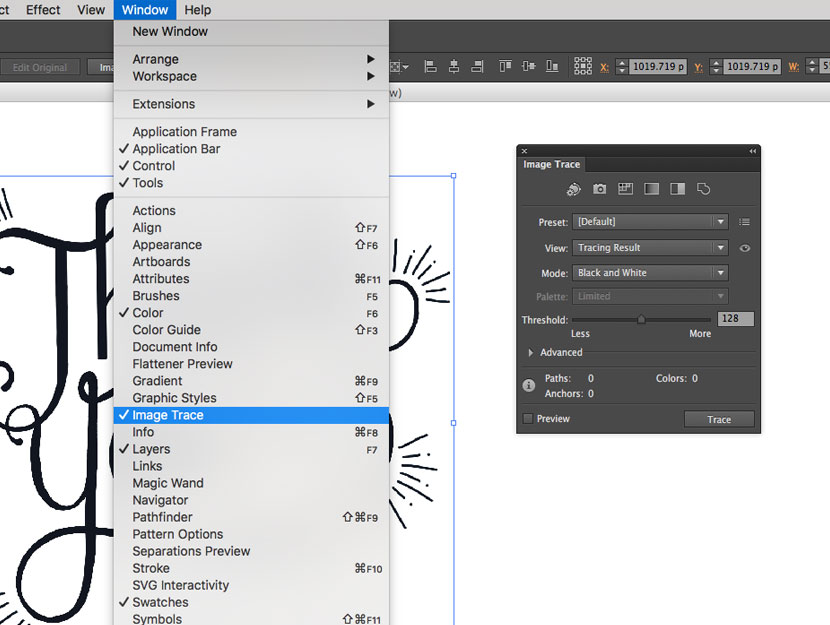The image size is (830, 625).
Task: Toggle Tools panel in Window menu
Action: click(251, 183)
